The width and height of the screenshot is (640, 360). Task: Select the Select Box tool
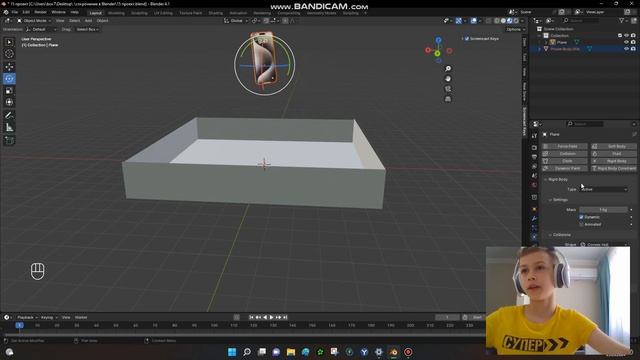tap(9, 42)
